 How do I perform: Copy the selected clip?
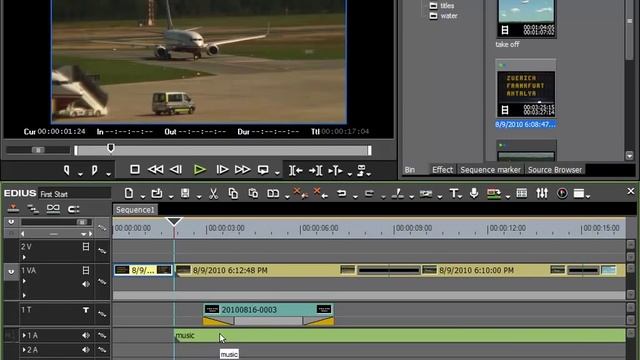pos(233,193)
